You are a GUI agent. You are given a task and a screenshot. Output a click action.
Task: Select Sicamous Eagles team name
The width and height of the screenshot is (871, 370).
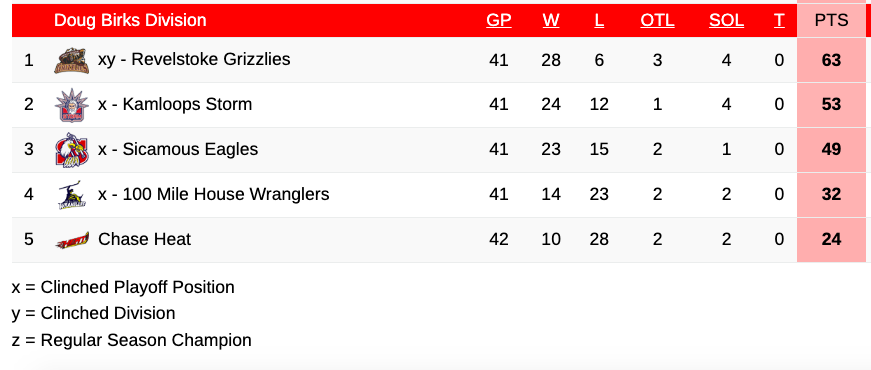(x=178, y=149)
